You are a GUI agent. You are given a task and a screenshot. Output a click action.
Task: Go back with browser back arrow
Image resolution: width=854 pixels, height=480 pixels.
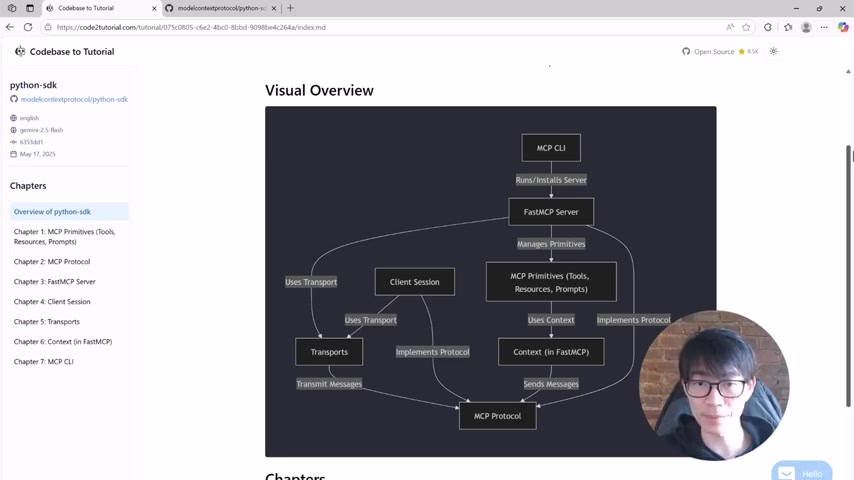(10, 27)
